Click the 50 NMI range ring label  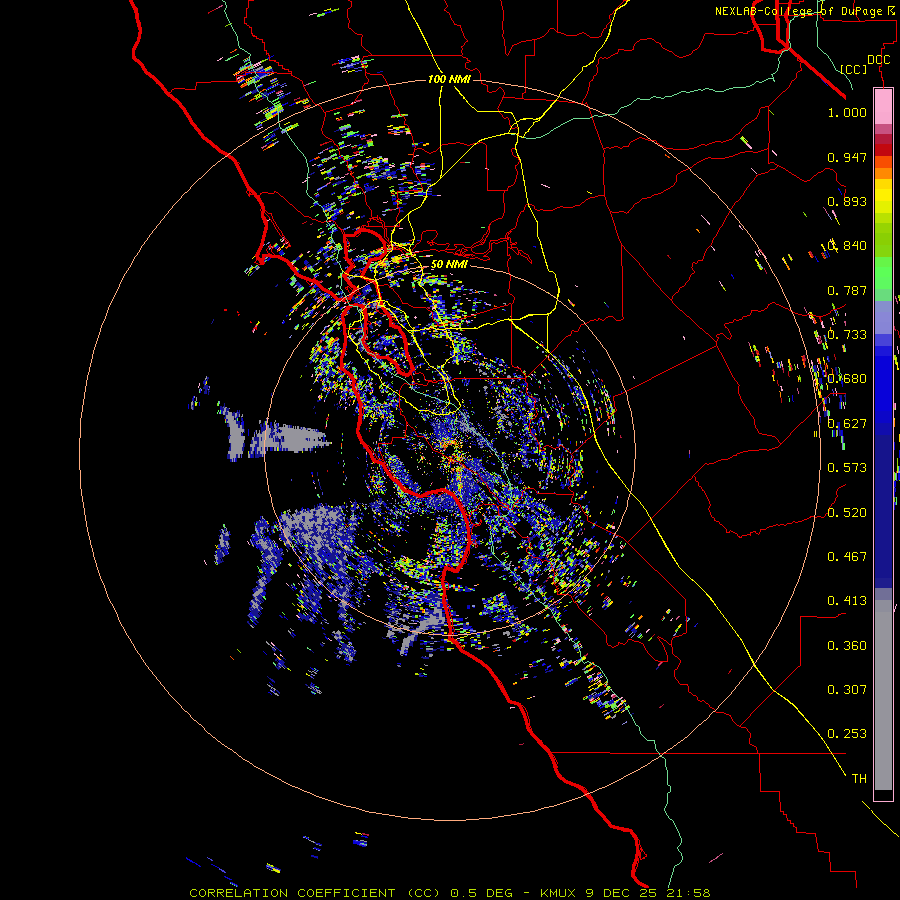[449, 264]
